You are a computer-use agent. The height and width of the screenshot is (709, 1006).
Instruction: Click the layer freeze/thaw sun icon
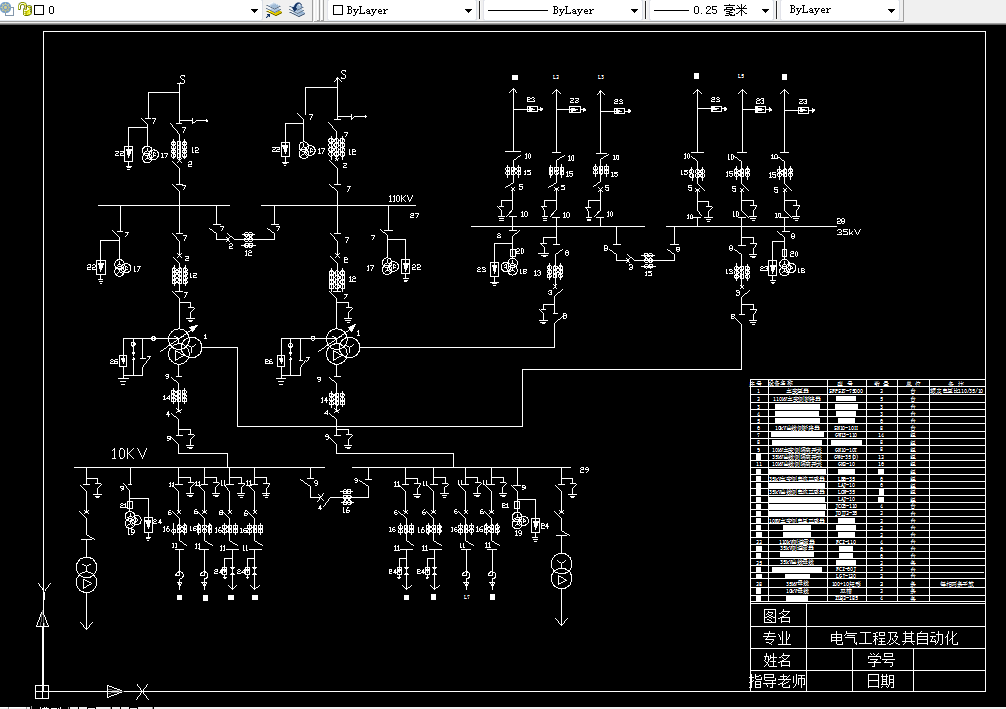8,9
